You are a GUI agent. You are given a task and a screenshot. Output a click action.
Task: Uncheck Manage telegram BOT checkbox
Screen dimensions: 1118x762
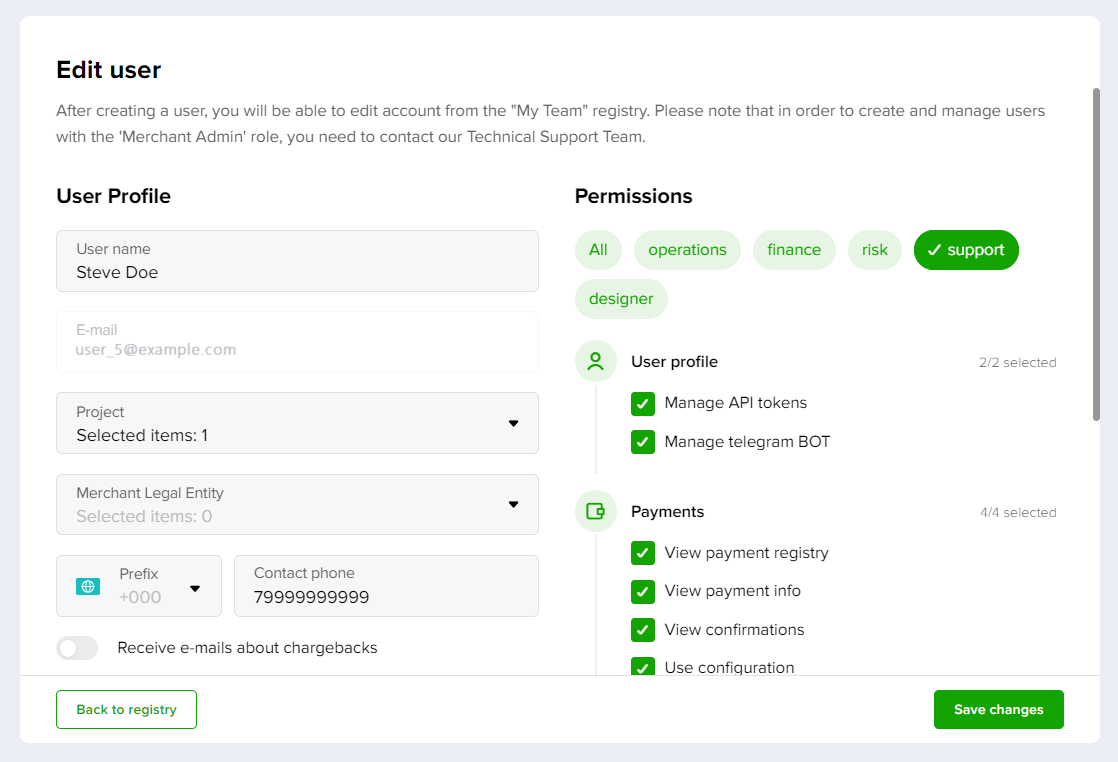point(642,442)
